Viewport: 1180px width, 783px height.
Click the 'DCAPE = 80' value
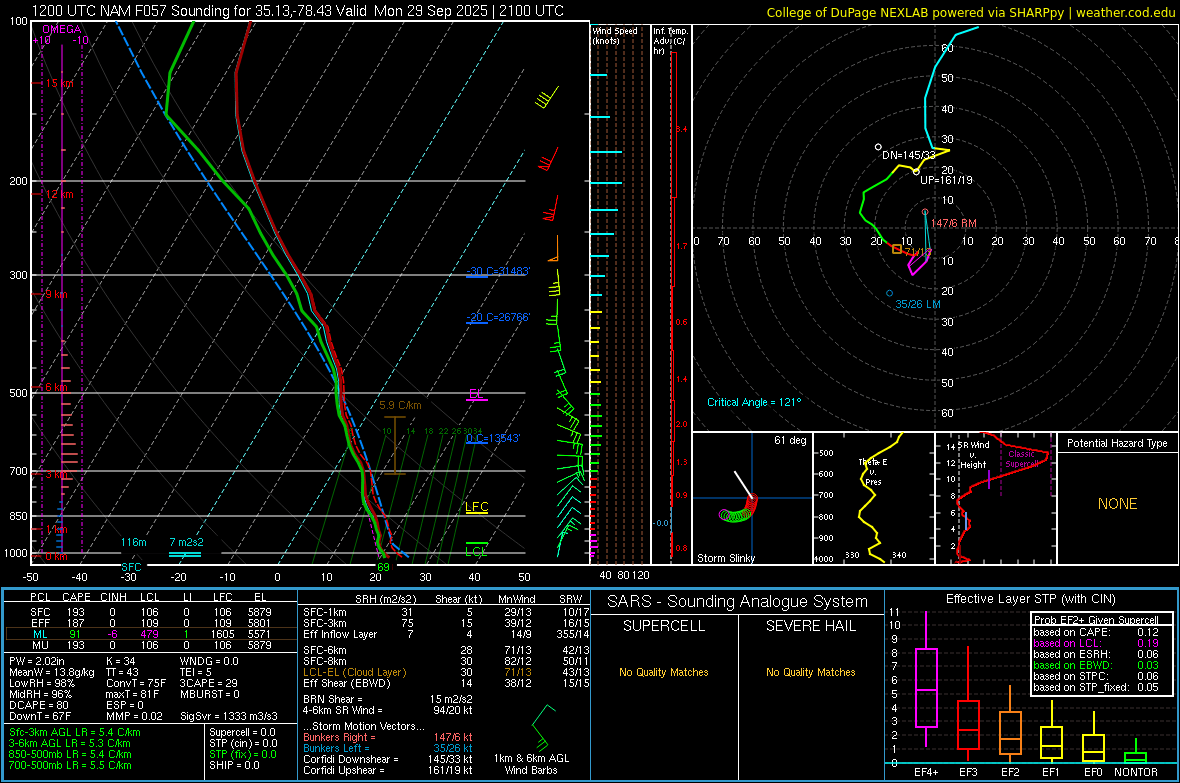[39, 705]
